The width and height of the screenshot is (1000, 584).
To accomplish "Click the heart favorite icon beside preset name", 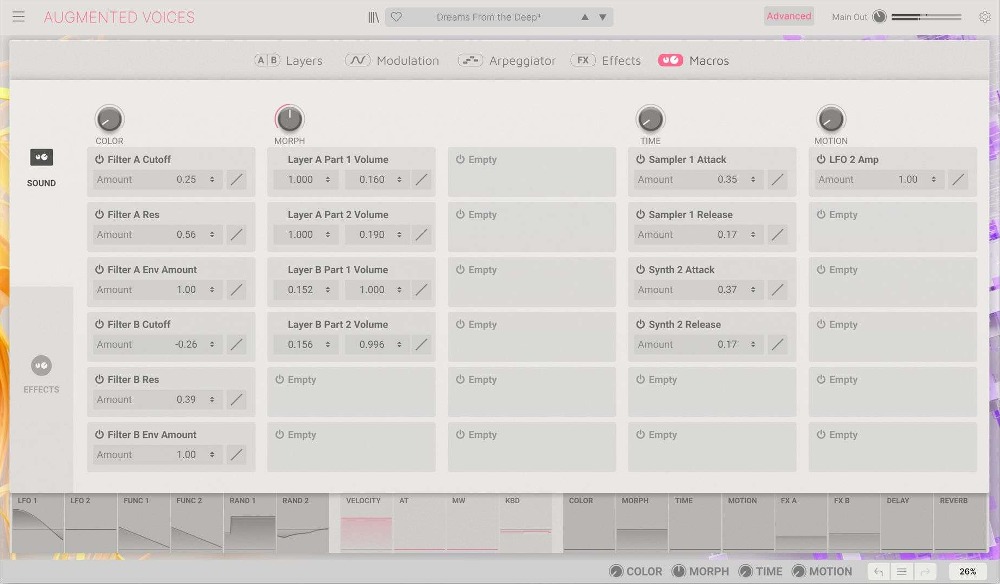I will point(397,16).
